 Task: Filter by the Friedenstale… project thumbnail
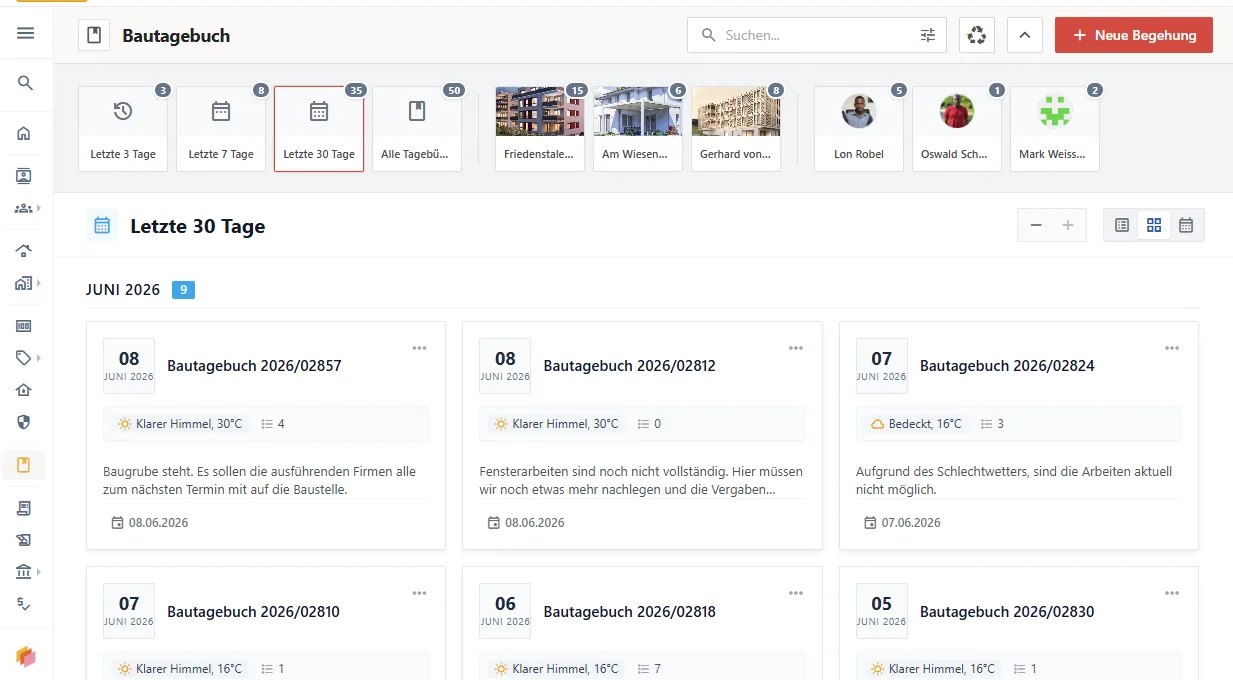[x=540, y=128]
